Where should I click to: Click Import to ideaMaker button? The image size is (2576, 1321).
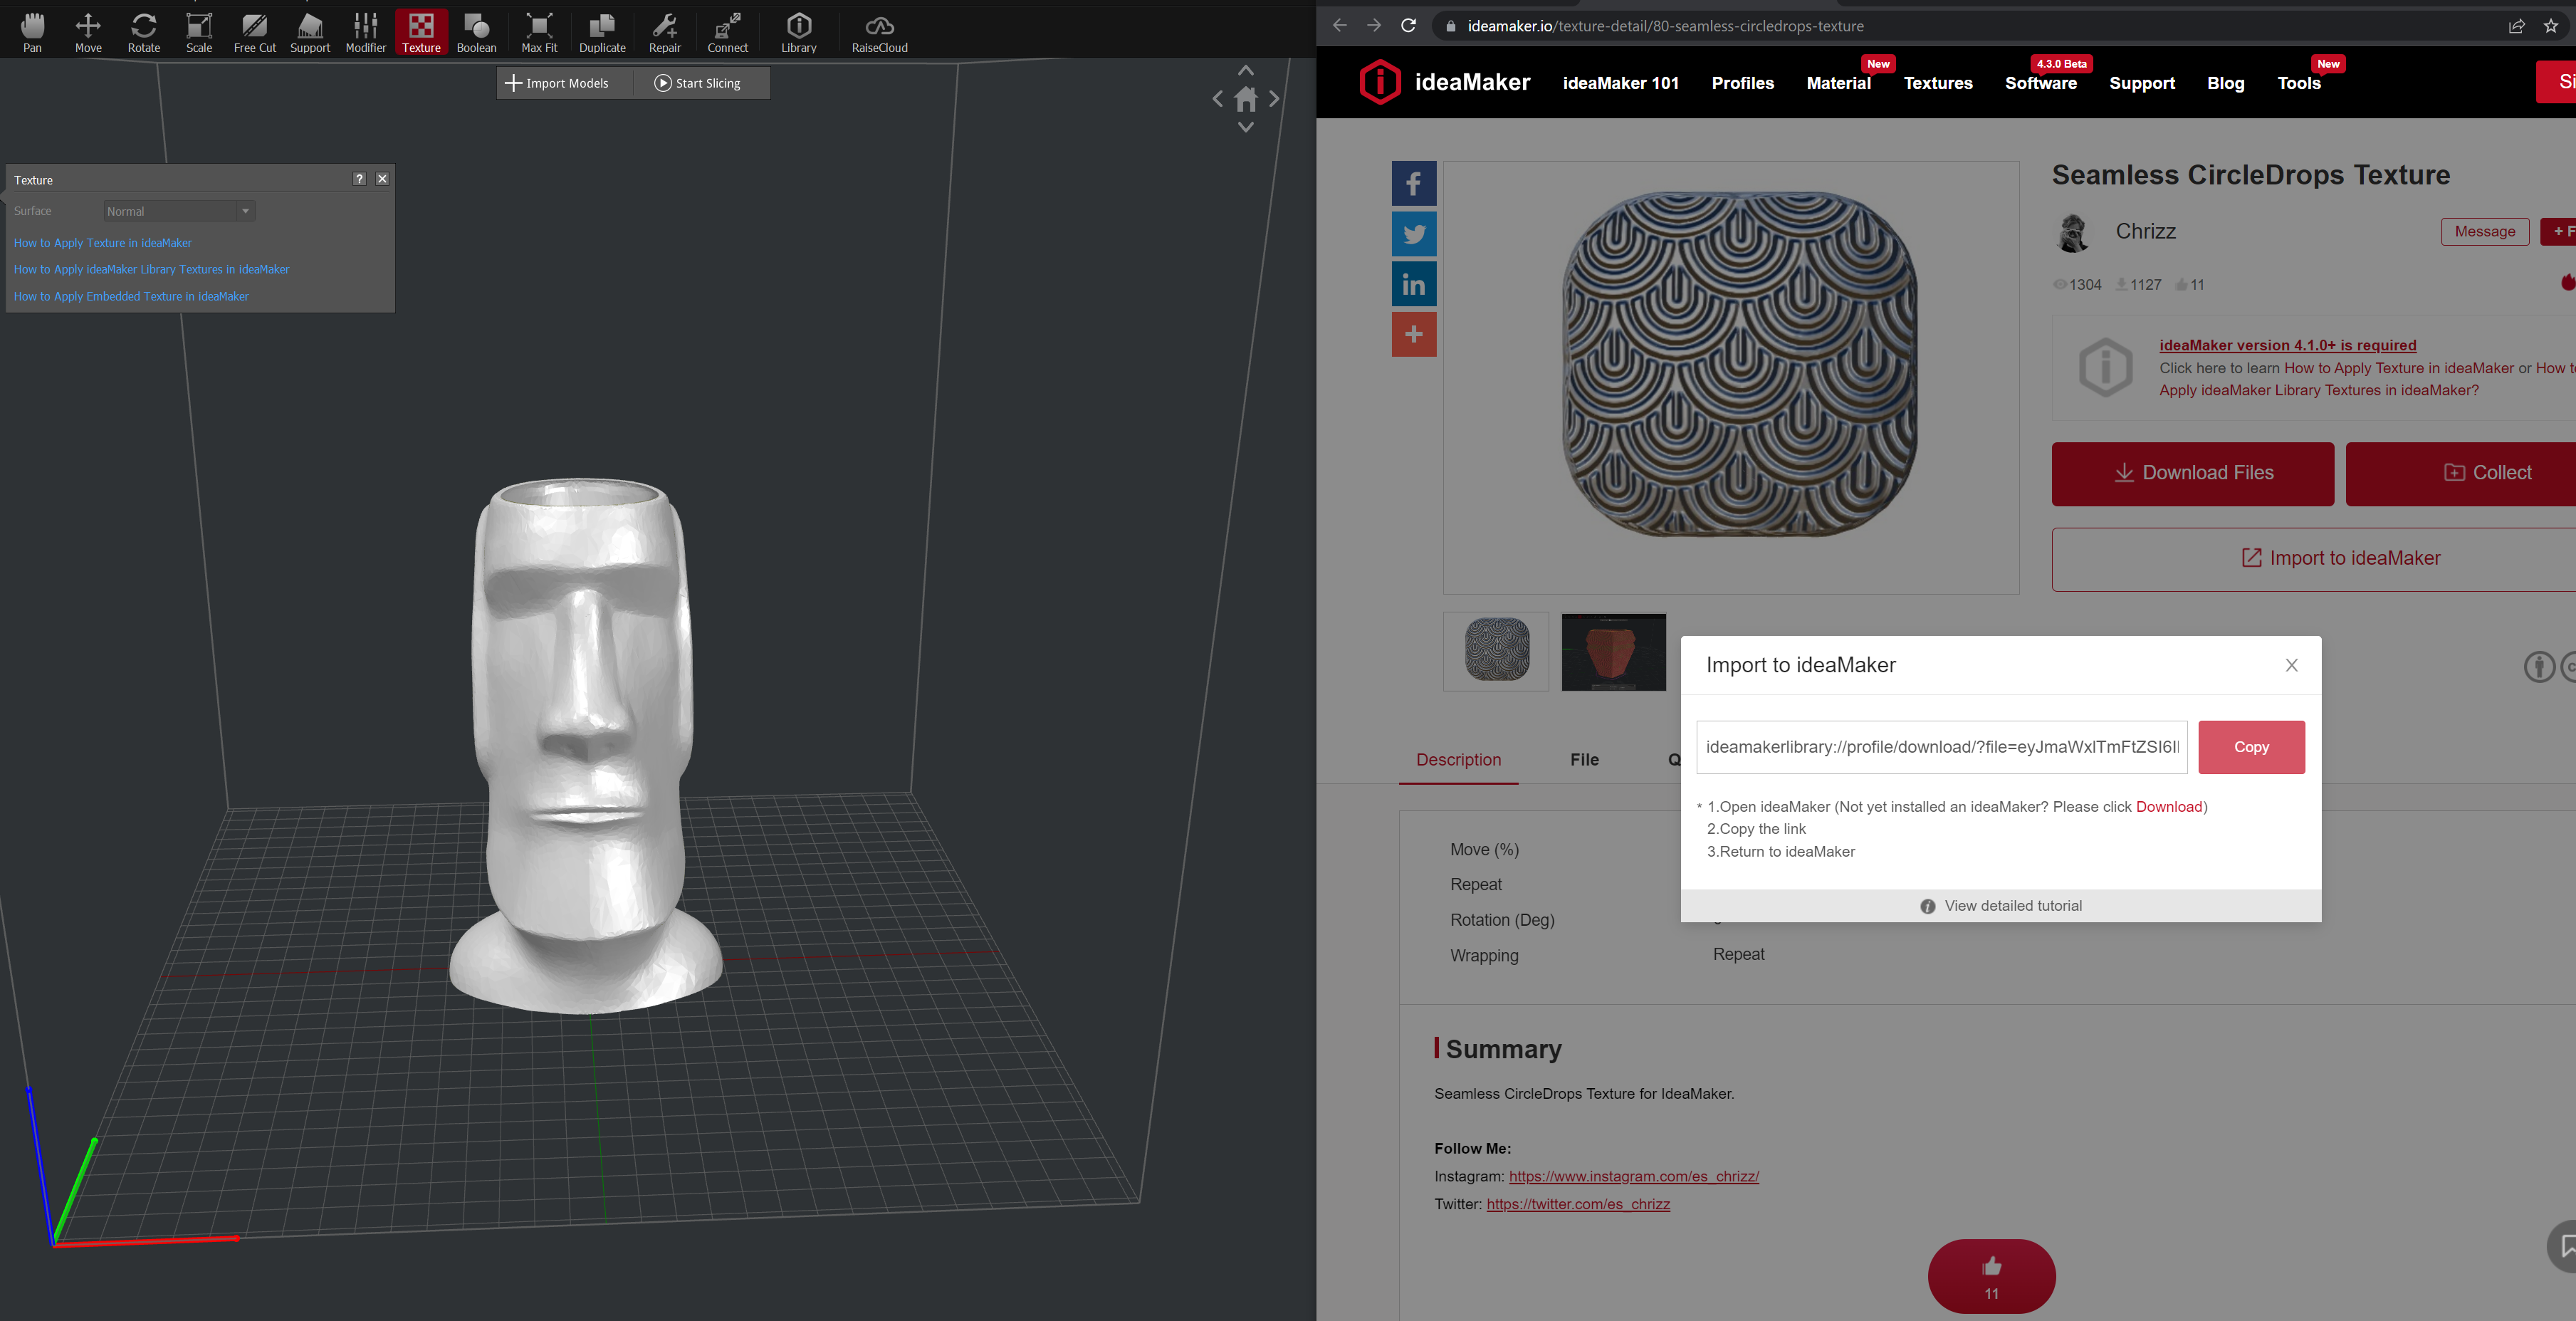click(2314, 558)
